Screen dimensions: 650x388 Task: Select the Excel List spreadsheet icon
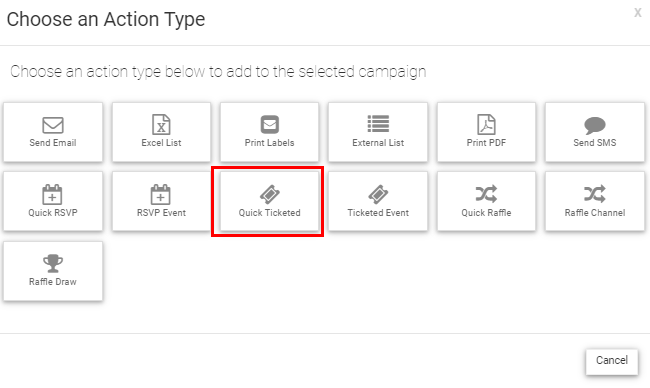161,124
